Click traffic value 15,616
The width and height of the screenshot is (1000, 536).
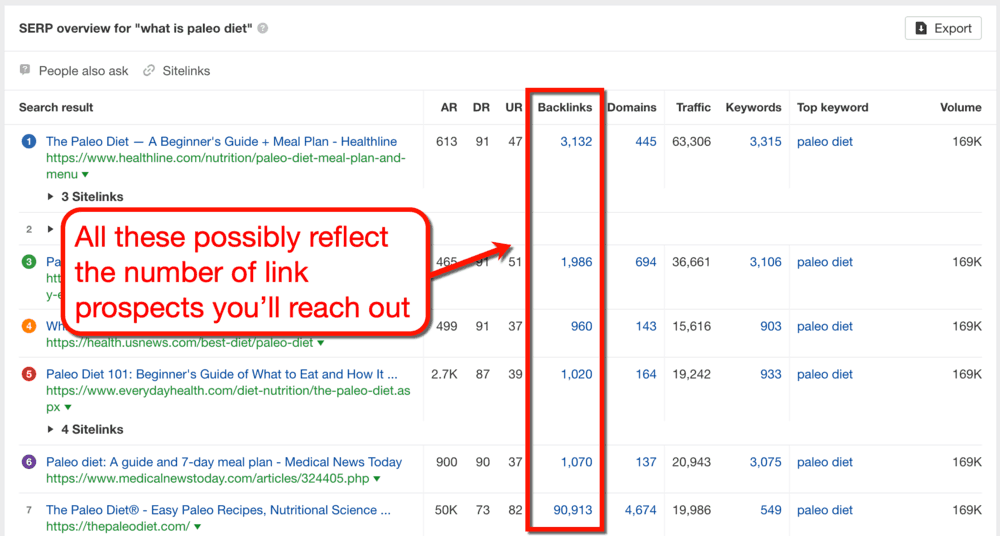[691, 326]
